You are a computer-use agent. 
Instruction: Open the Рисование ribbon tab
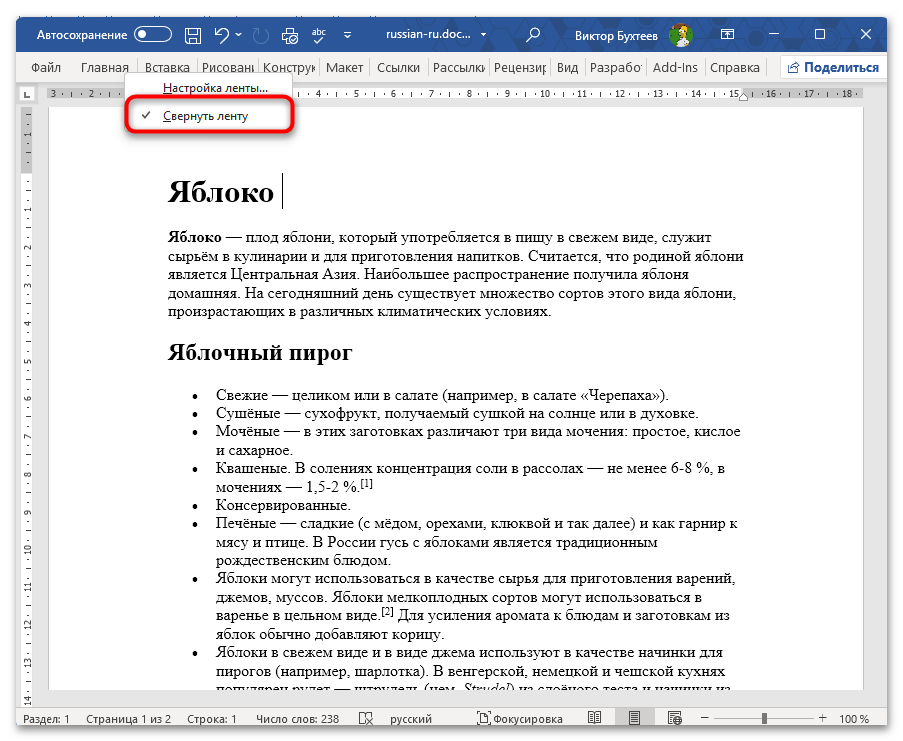[227, 67]
